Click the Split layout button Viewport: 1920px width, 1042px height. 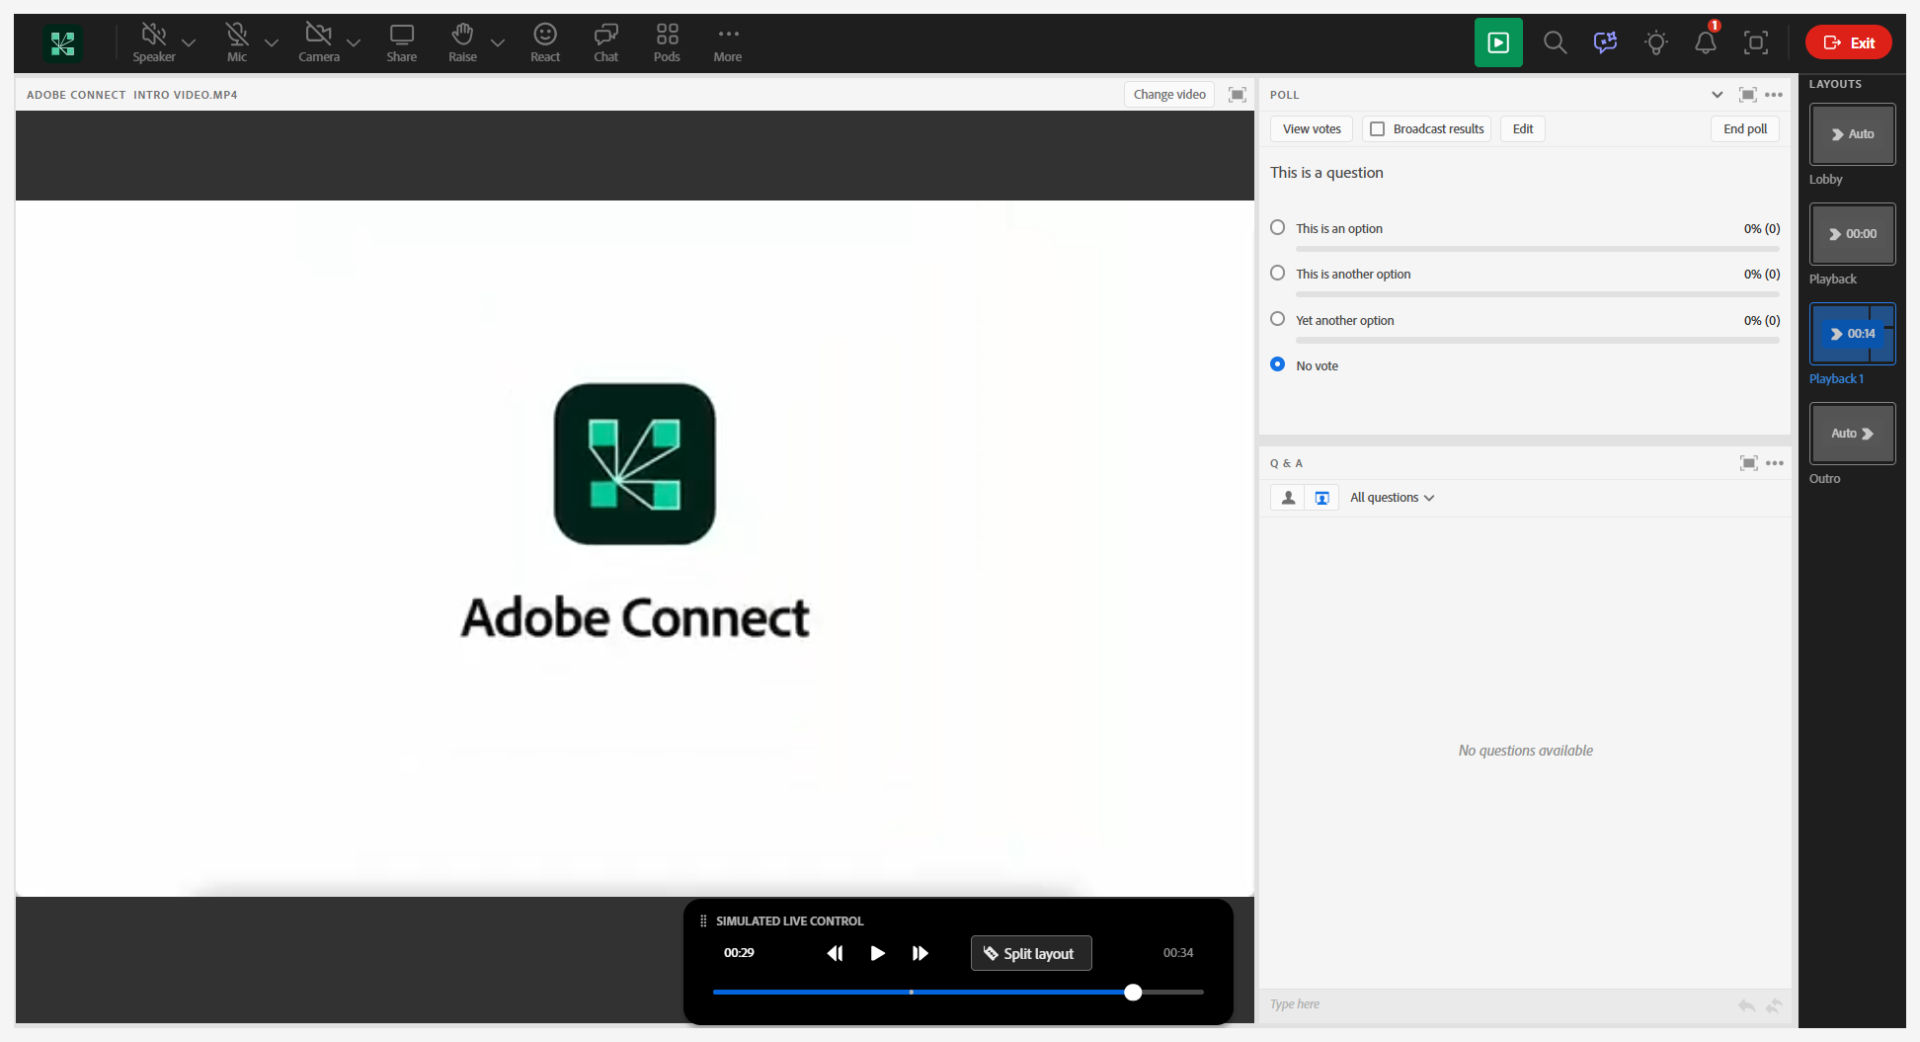[1031, 954]
